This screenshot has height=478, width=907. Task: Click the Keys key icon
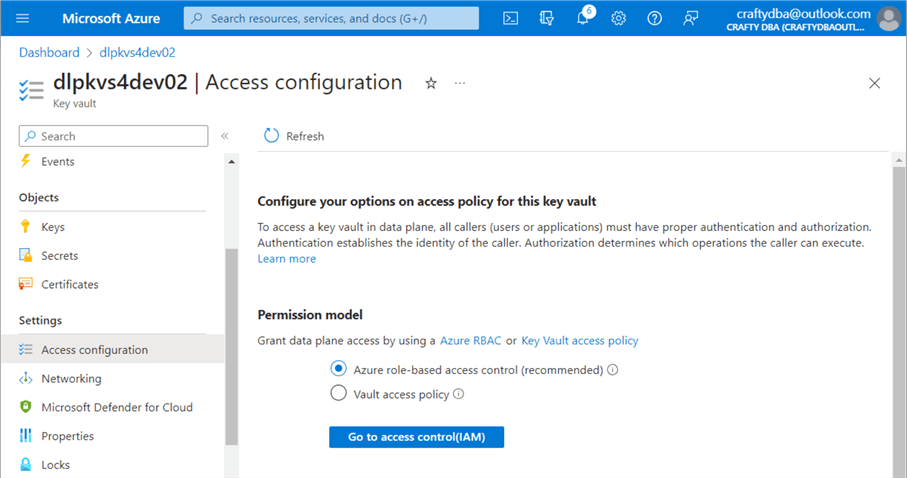pyautogui.click(x=25, y=226)
